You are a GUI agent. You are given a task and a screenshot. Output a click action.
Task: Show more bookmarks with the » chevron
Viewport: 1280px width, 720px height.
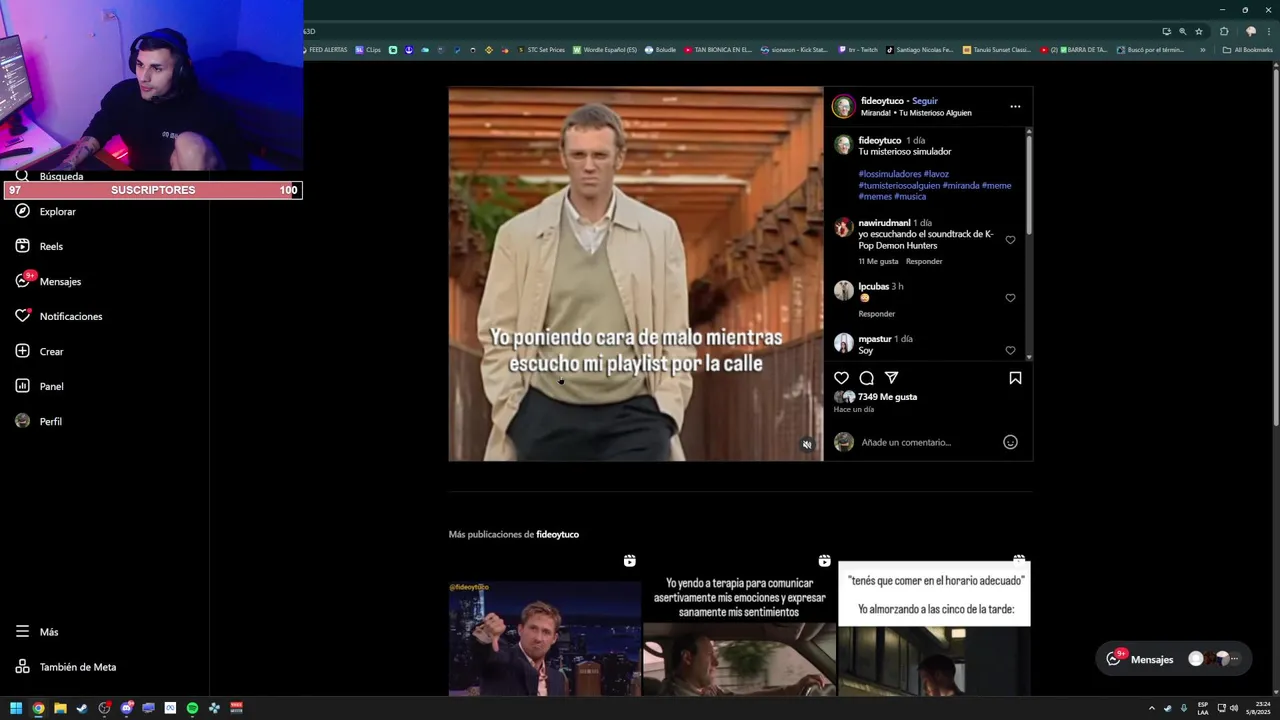1203,49
